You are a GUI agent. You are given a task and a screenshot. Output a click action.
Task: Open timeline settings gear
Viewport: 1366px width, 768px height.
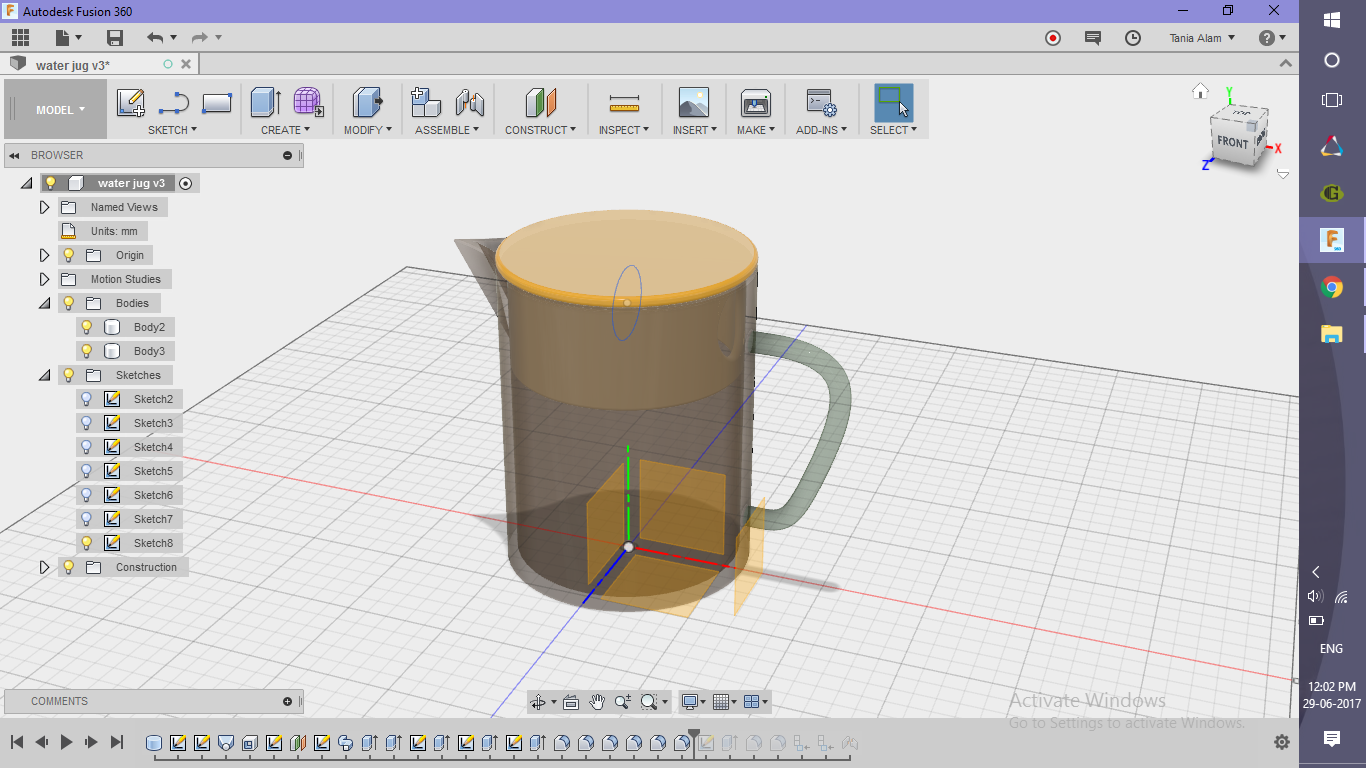[1282, 742]
